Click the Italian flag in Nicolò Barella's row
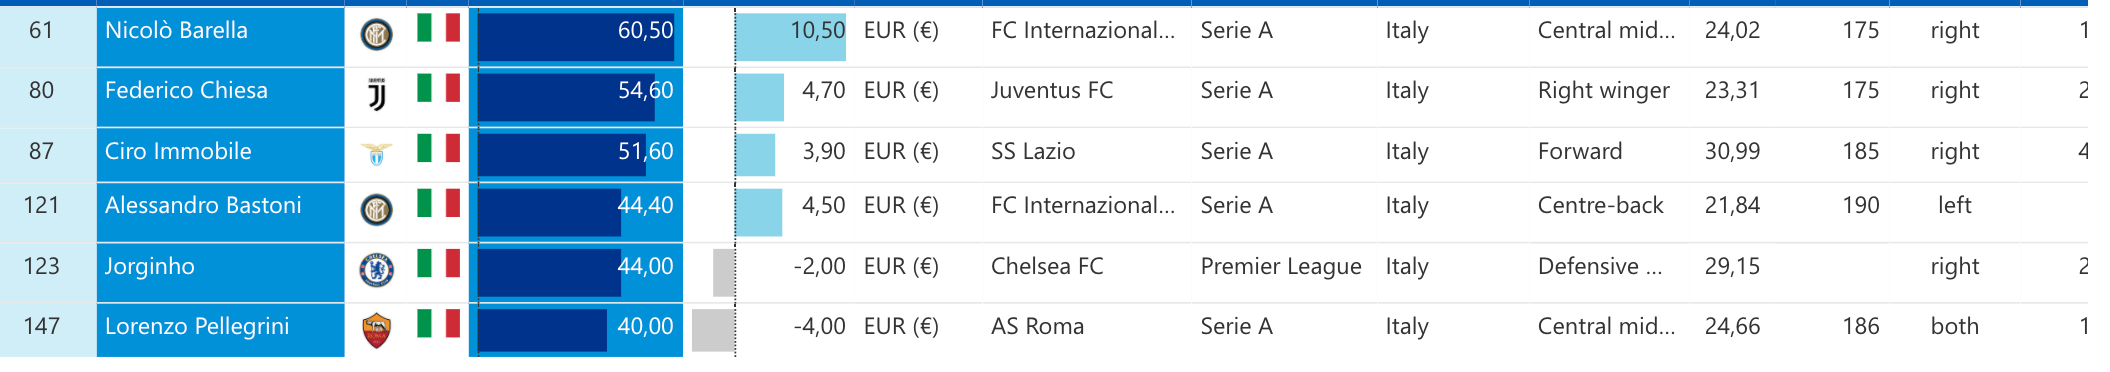 click(438, 27)
